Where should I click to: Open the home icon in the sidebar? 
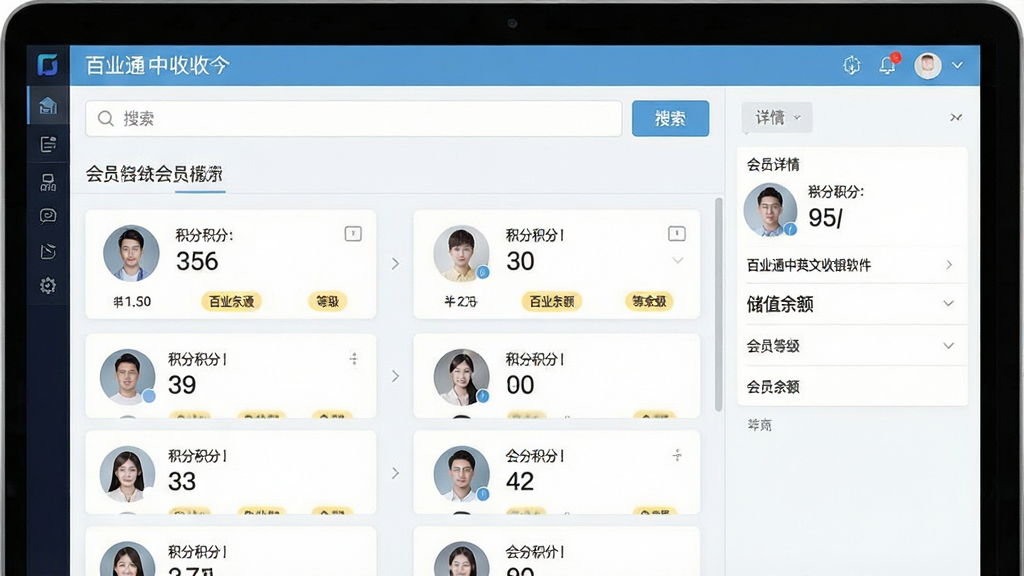48,106
